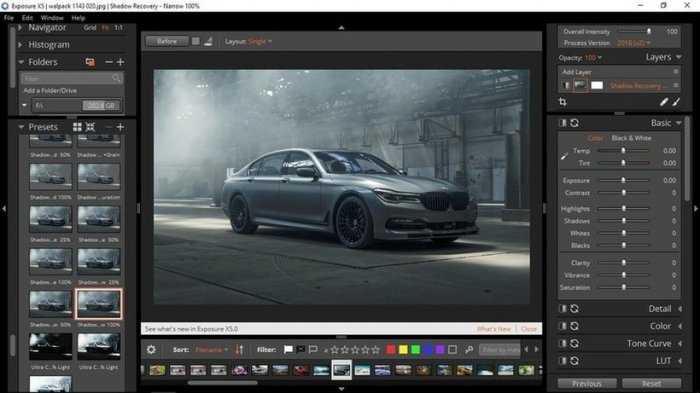Add a folder with the Folders plus
Image resolution: width=700 pixels, height=393 pixels.
(x=120, y=62)
